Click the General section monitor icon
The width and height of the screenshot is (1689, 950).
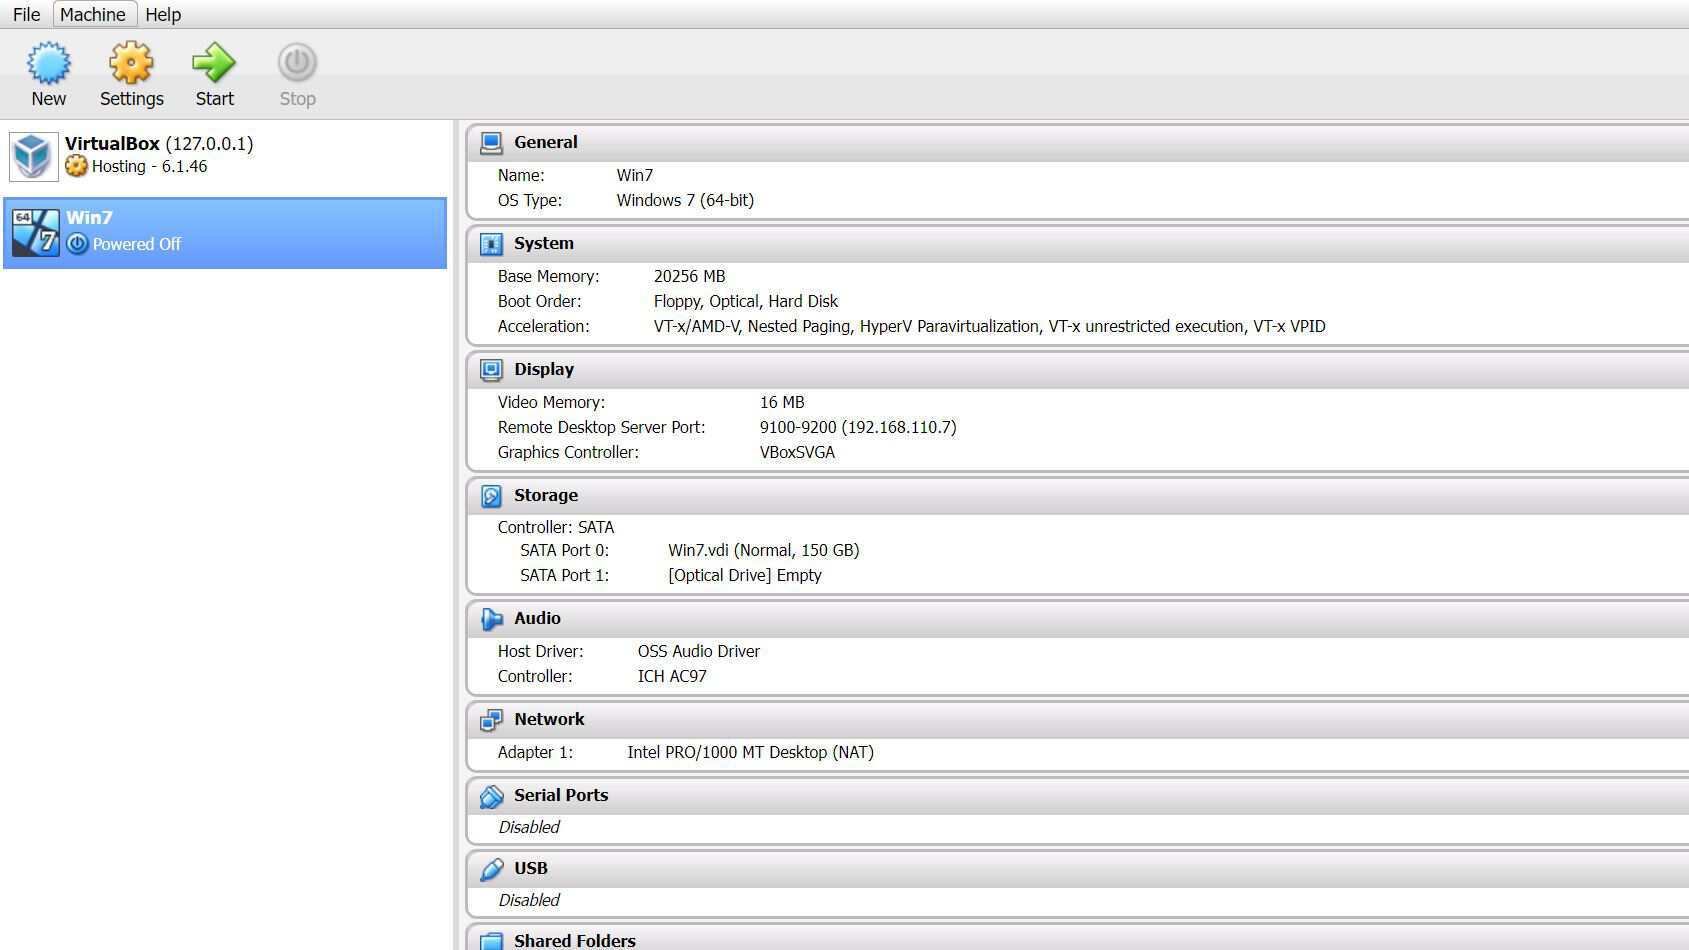pos(491,143)
